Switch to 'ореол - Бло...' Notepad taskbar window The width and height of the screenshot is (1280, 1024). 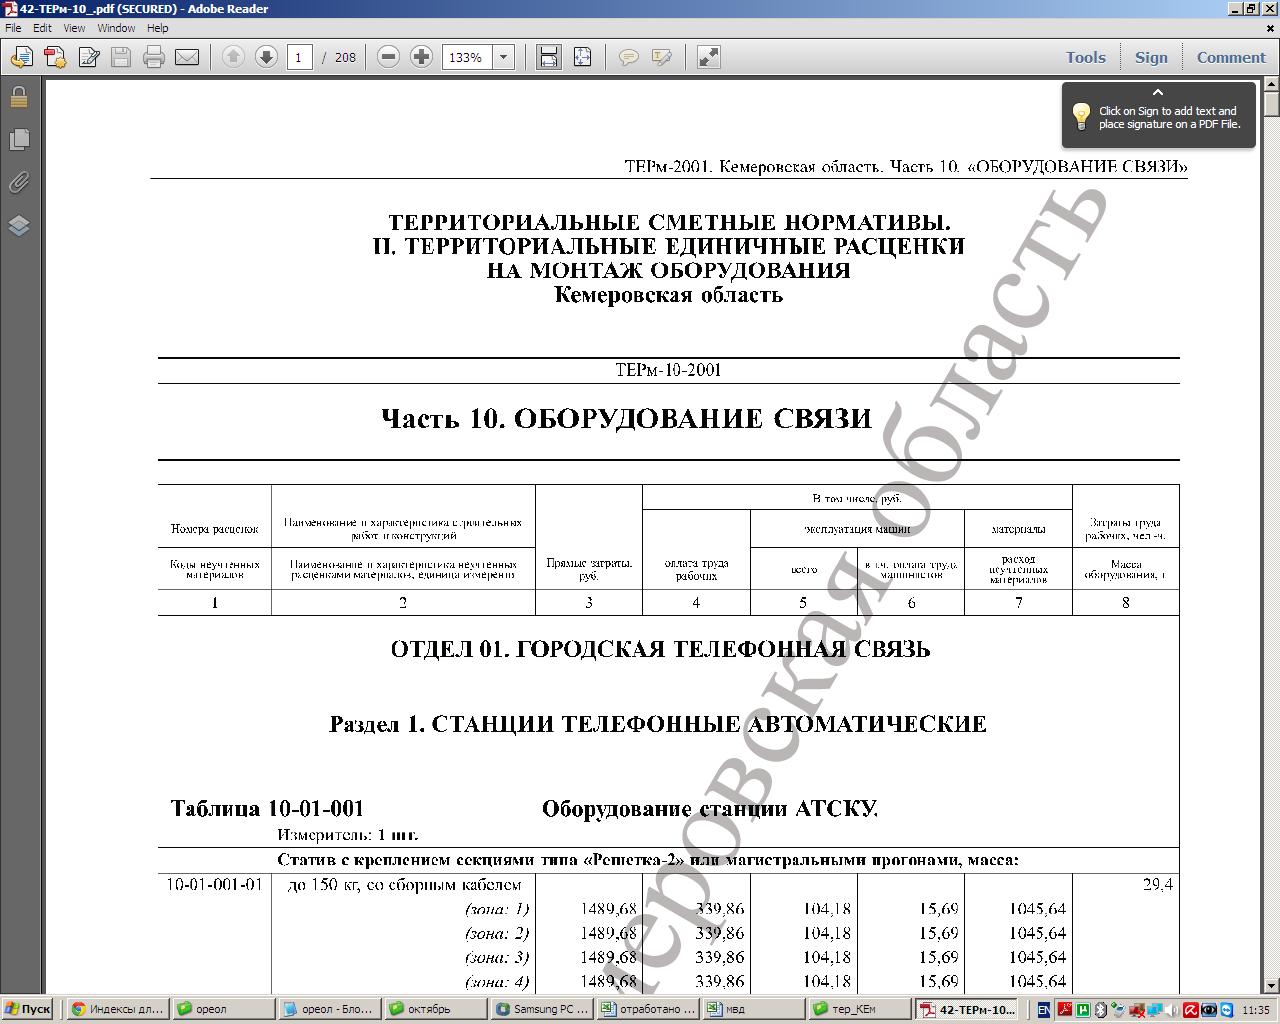(330, 1009)
